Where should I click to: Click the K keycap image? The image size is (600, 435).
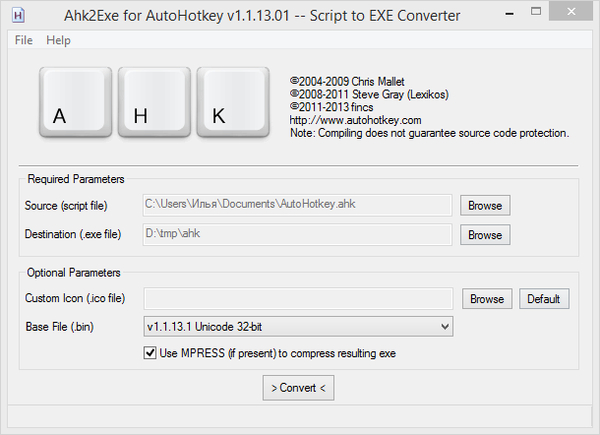click(x=232, y=104)
